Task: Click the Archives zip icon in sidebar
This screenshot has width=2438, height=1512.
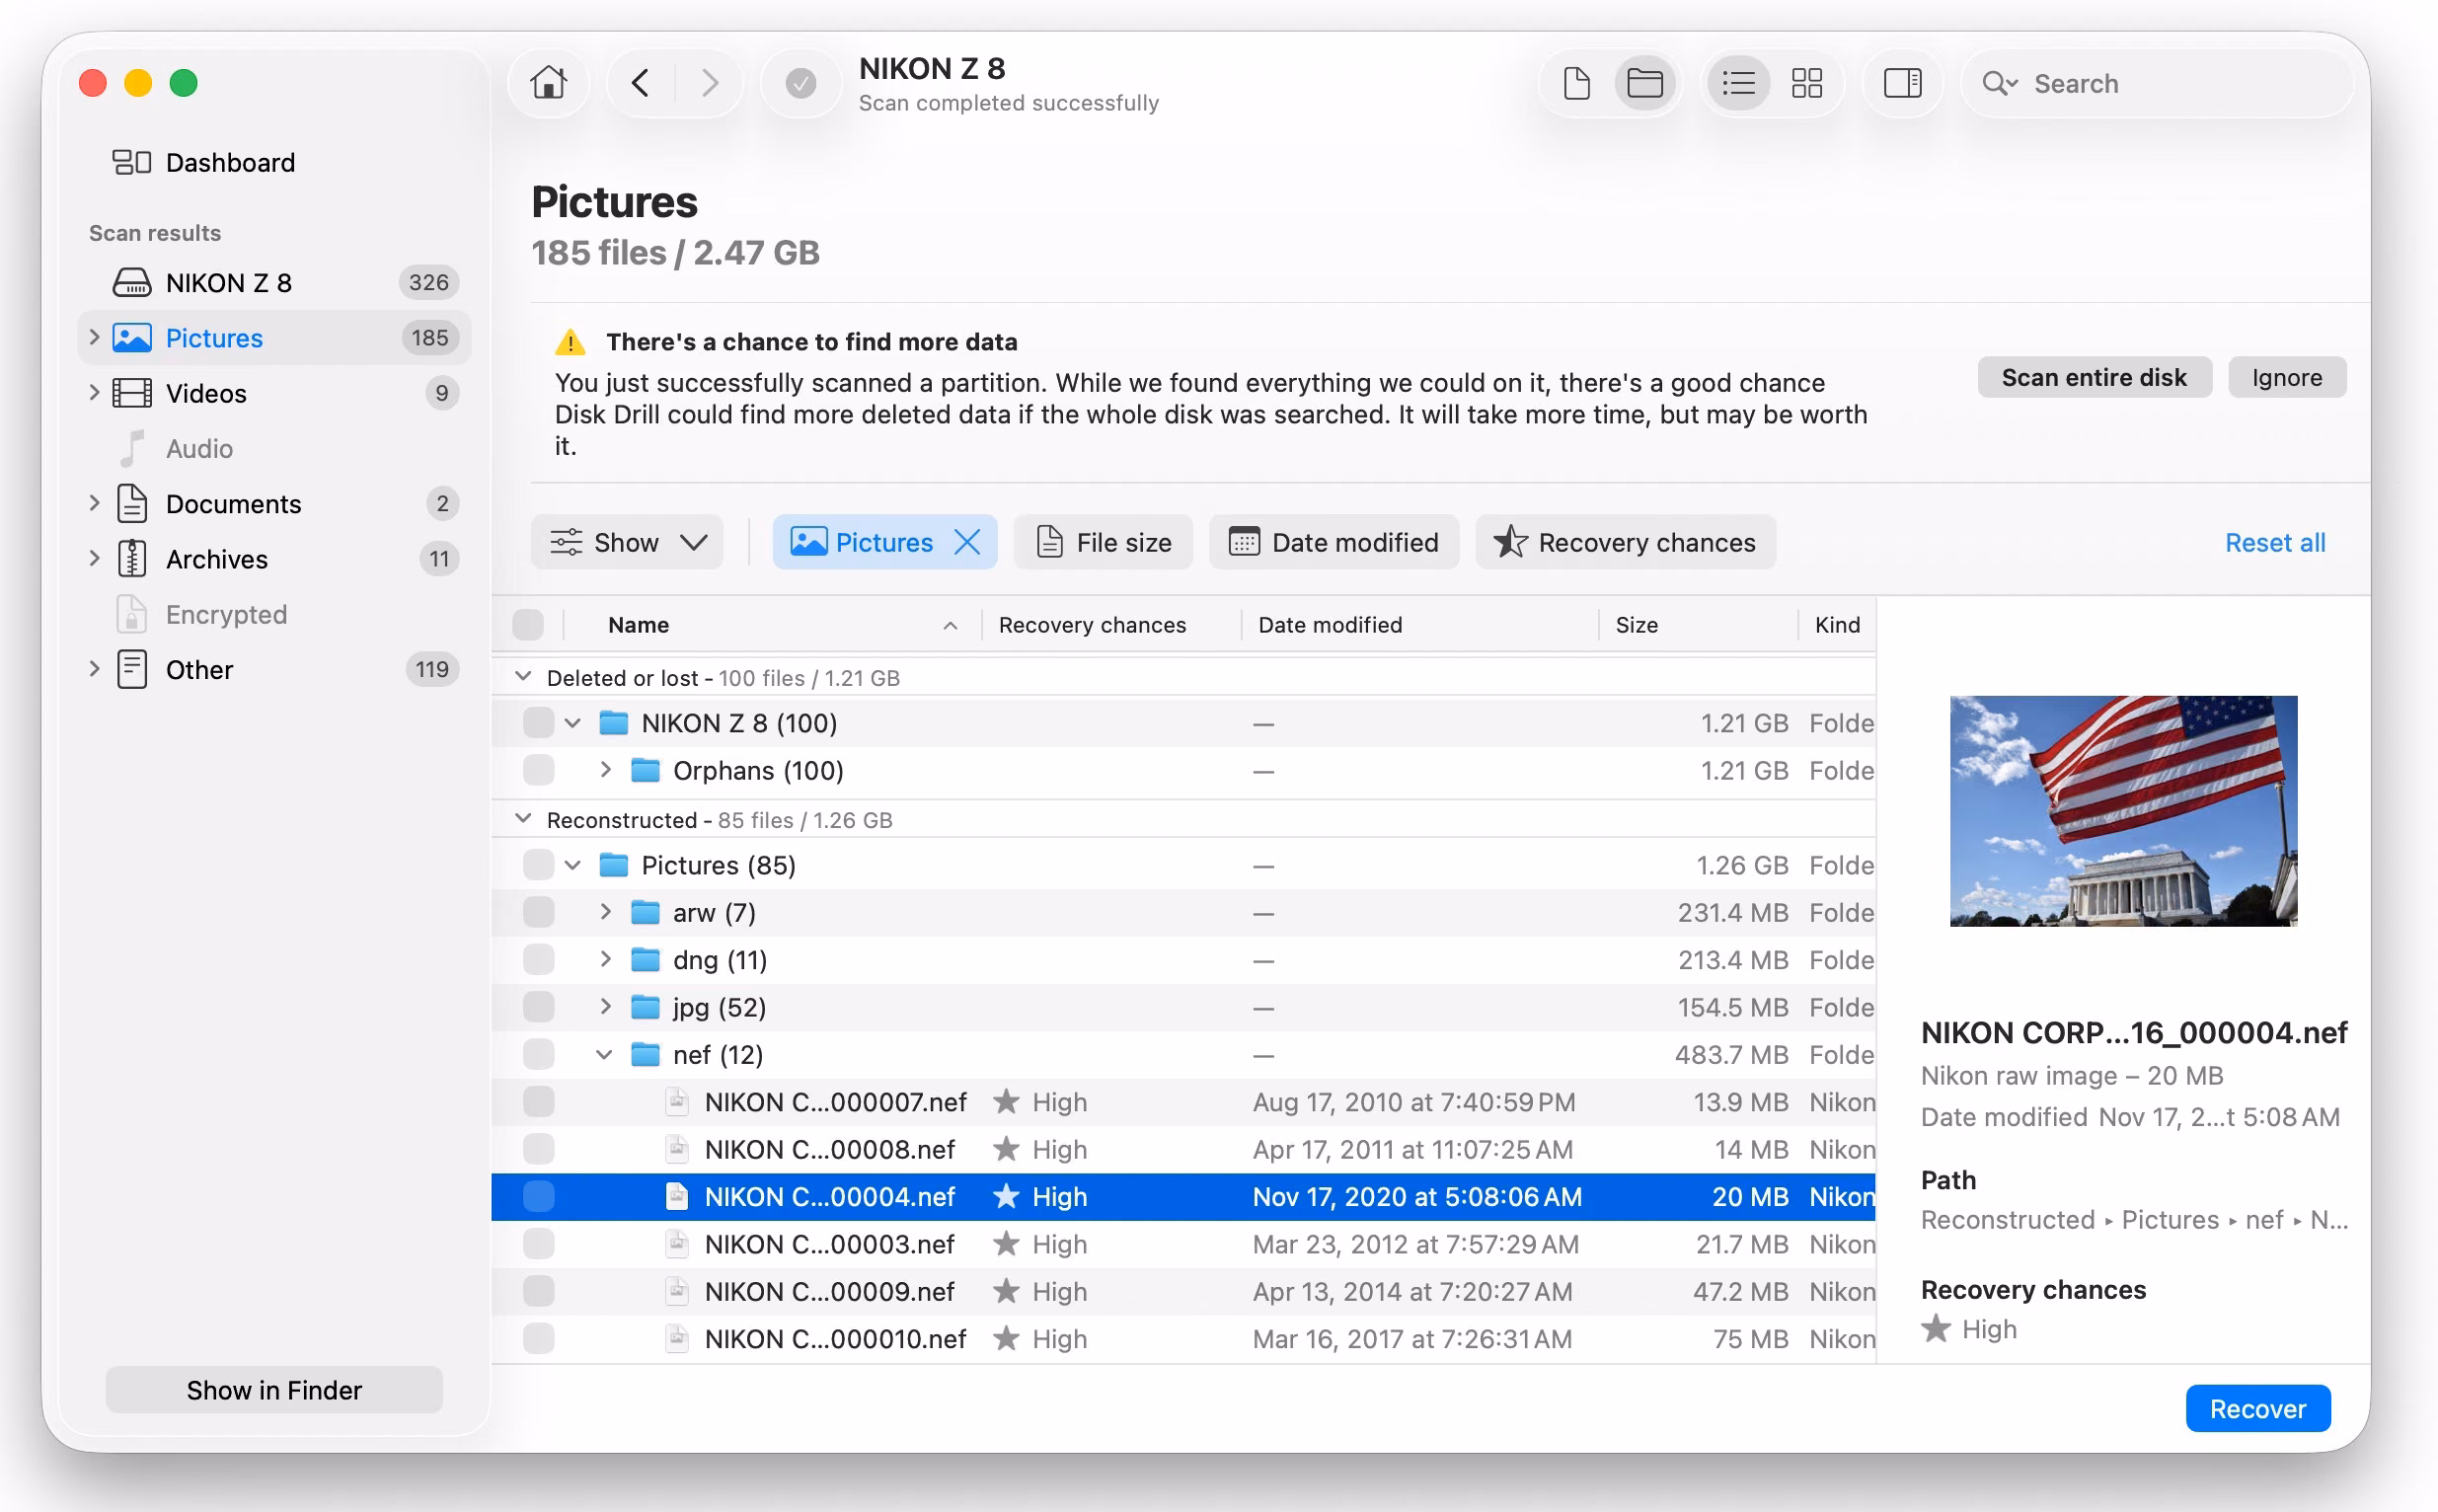Action: coord(132,559)
